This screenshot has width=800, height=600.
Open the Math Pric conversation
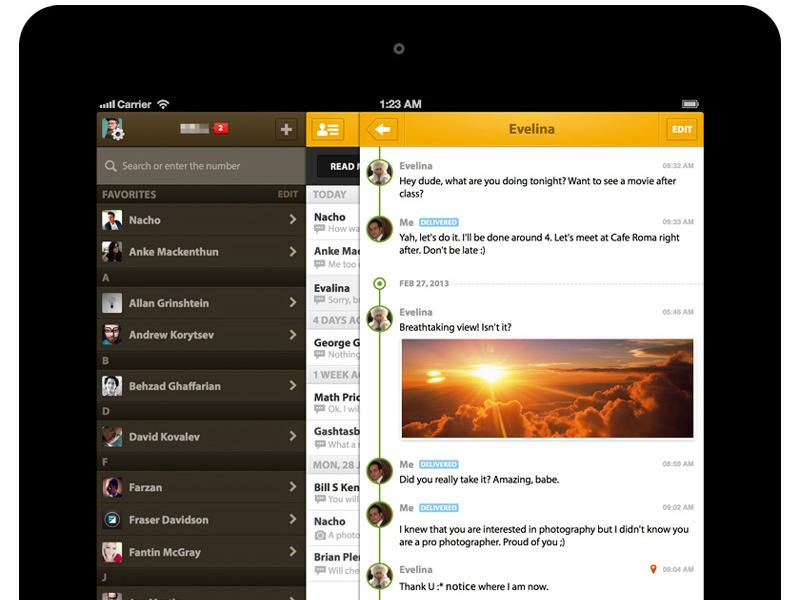click(333, 402)
